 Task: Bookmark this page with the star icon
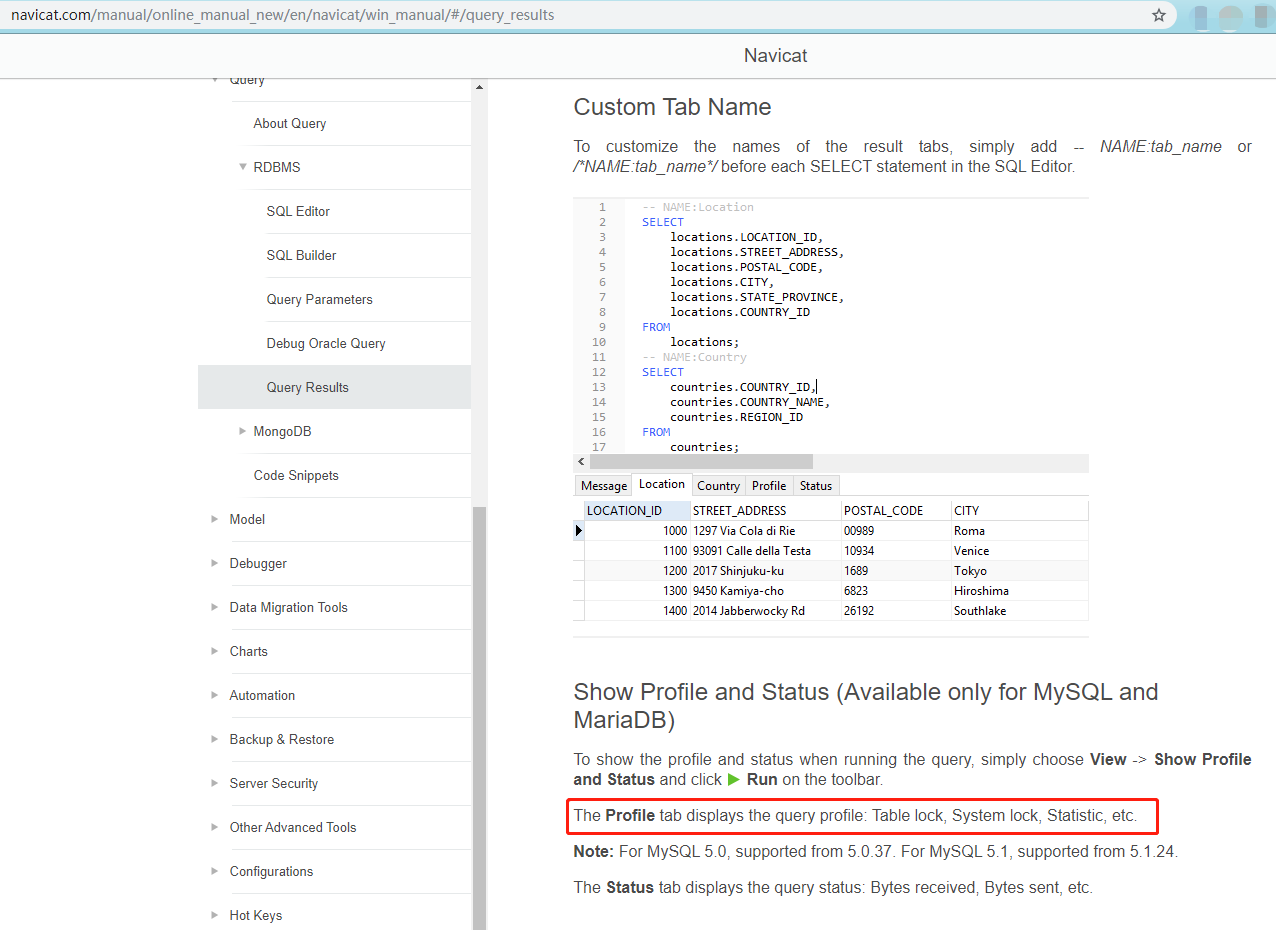point(1159,15)
